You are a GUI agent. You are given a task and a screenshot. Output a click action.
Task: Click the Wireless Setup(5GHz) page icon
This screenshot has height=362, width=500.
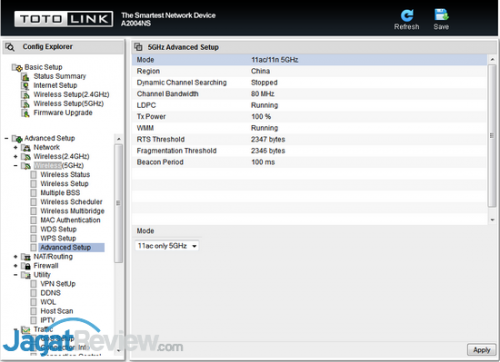pyautogui.click(x=25, y=104)
